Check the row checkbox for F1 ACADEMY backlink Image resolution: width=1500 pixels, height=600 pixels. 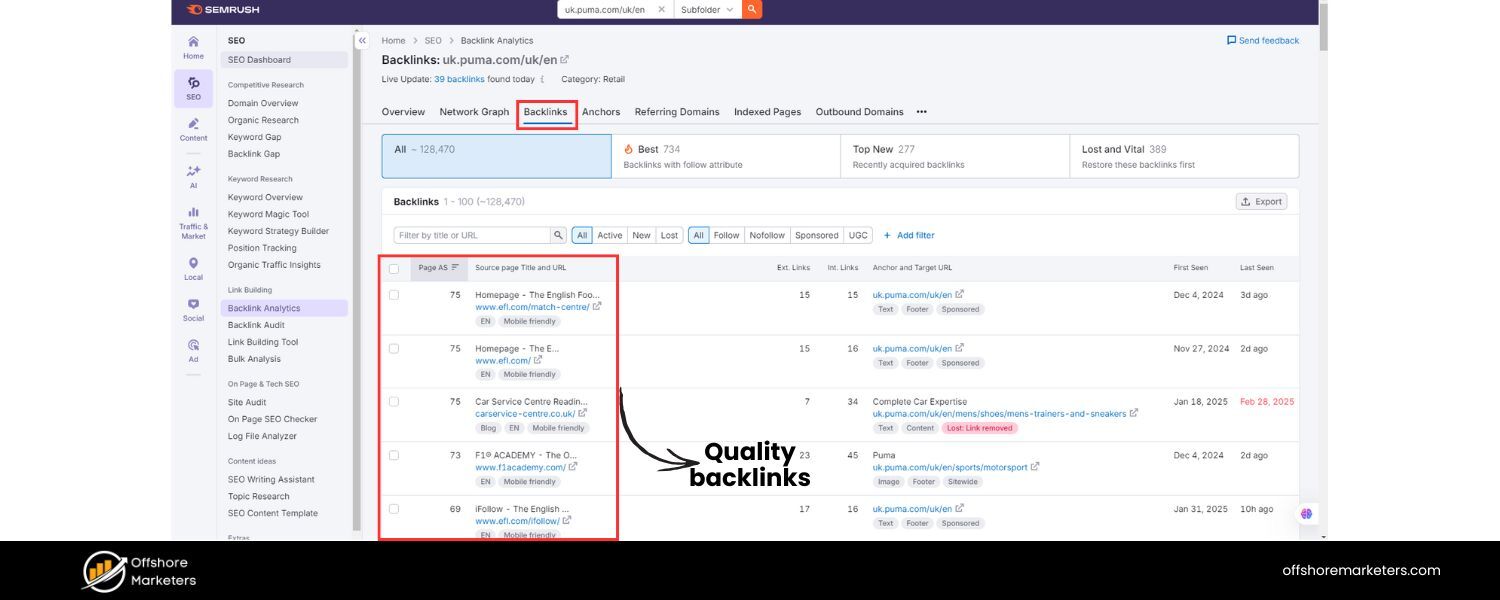tap(393, 455)
